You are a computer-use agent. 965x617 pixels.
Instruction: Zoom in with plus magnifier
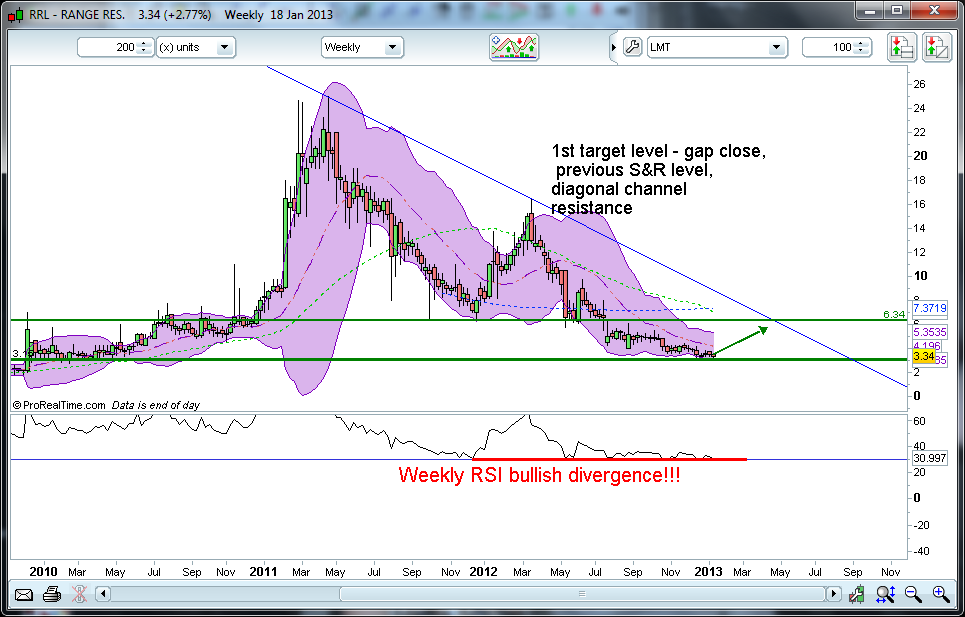coord(940,594)
